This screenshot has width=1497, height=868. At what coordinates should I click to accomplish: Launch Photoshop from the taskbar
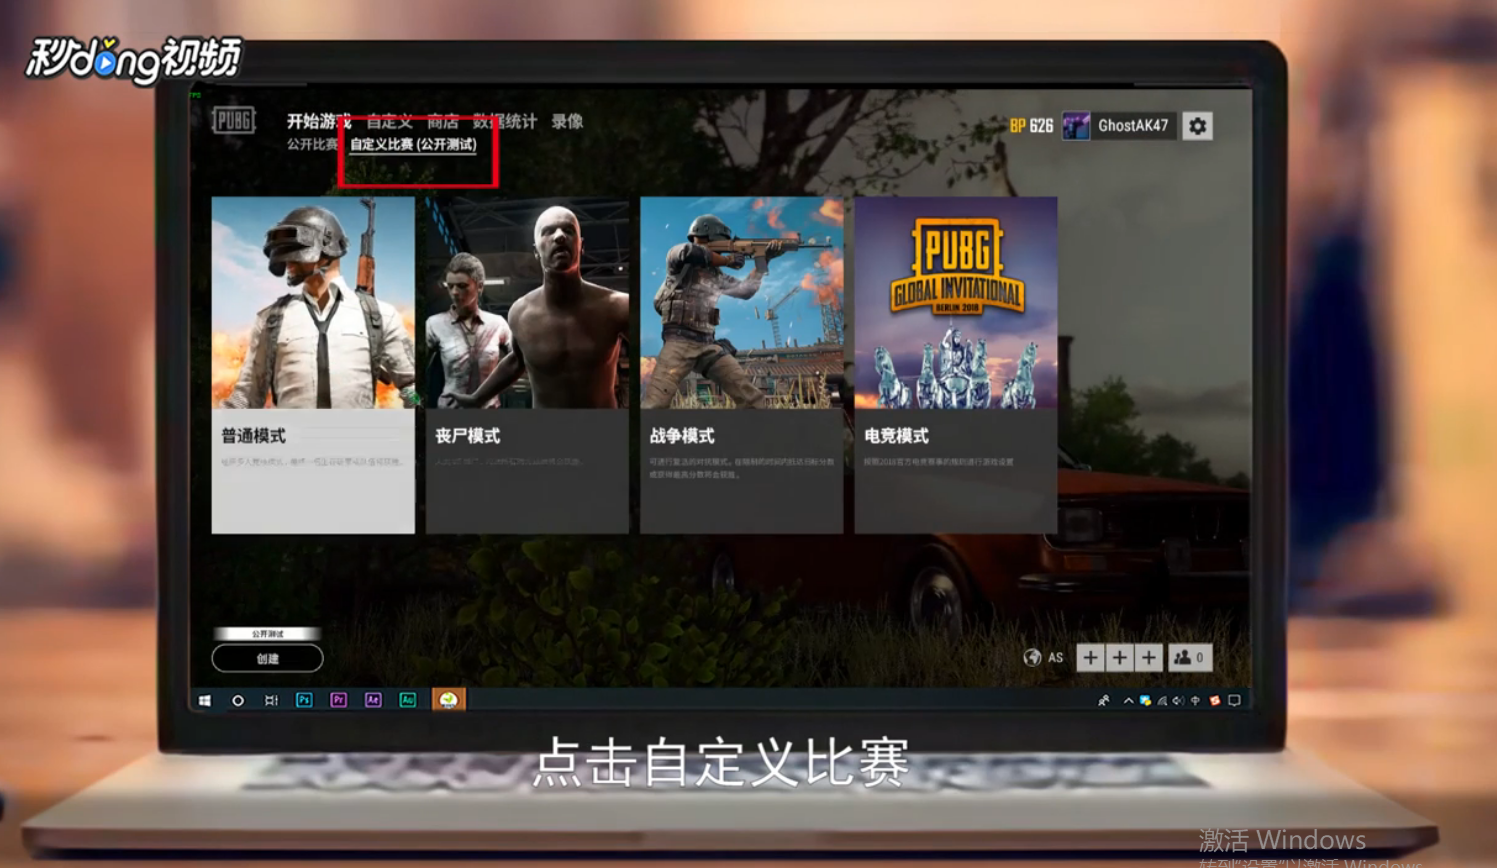click(304, 700)
